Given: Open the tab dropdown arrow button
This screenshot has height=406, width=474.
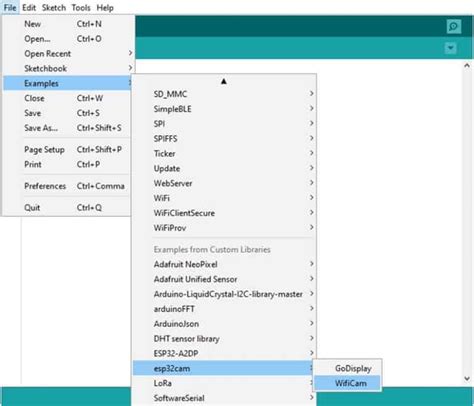Looking at the screenshot, I should [450, 48].
